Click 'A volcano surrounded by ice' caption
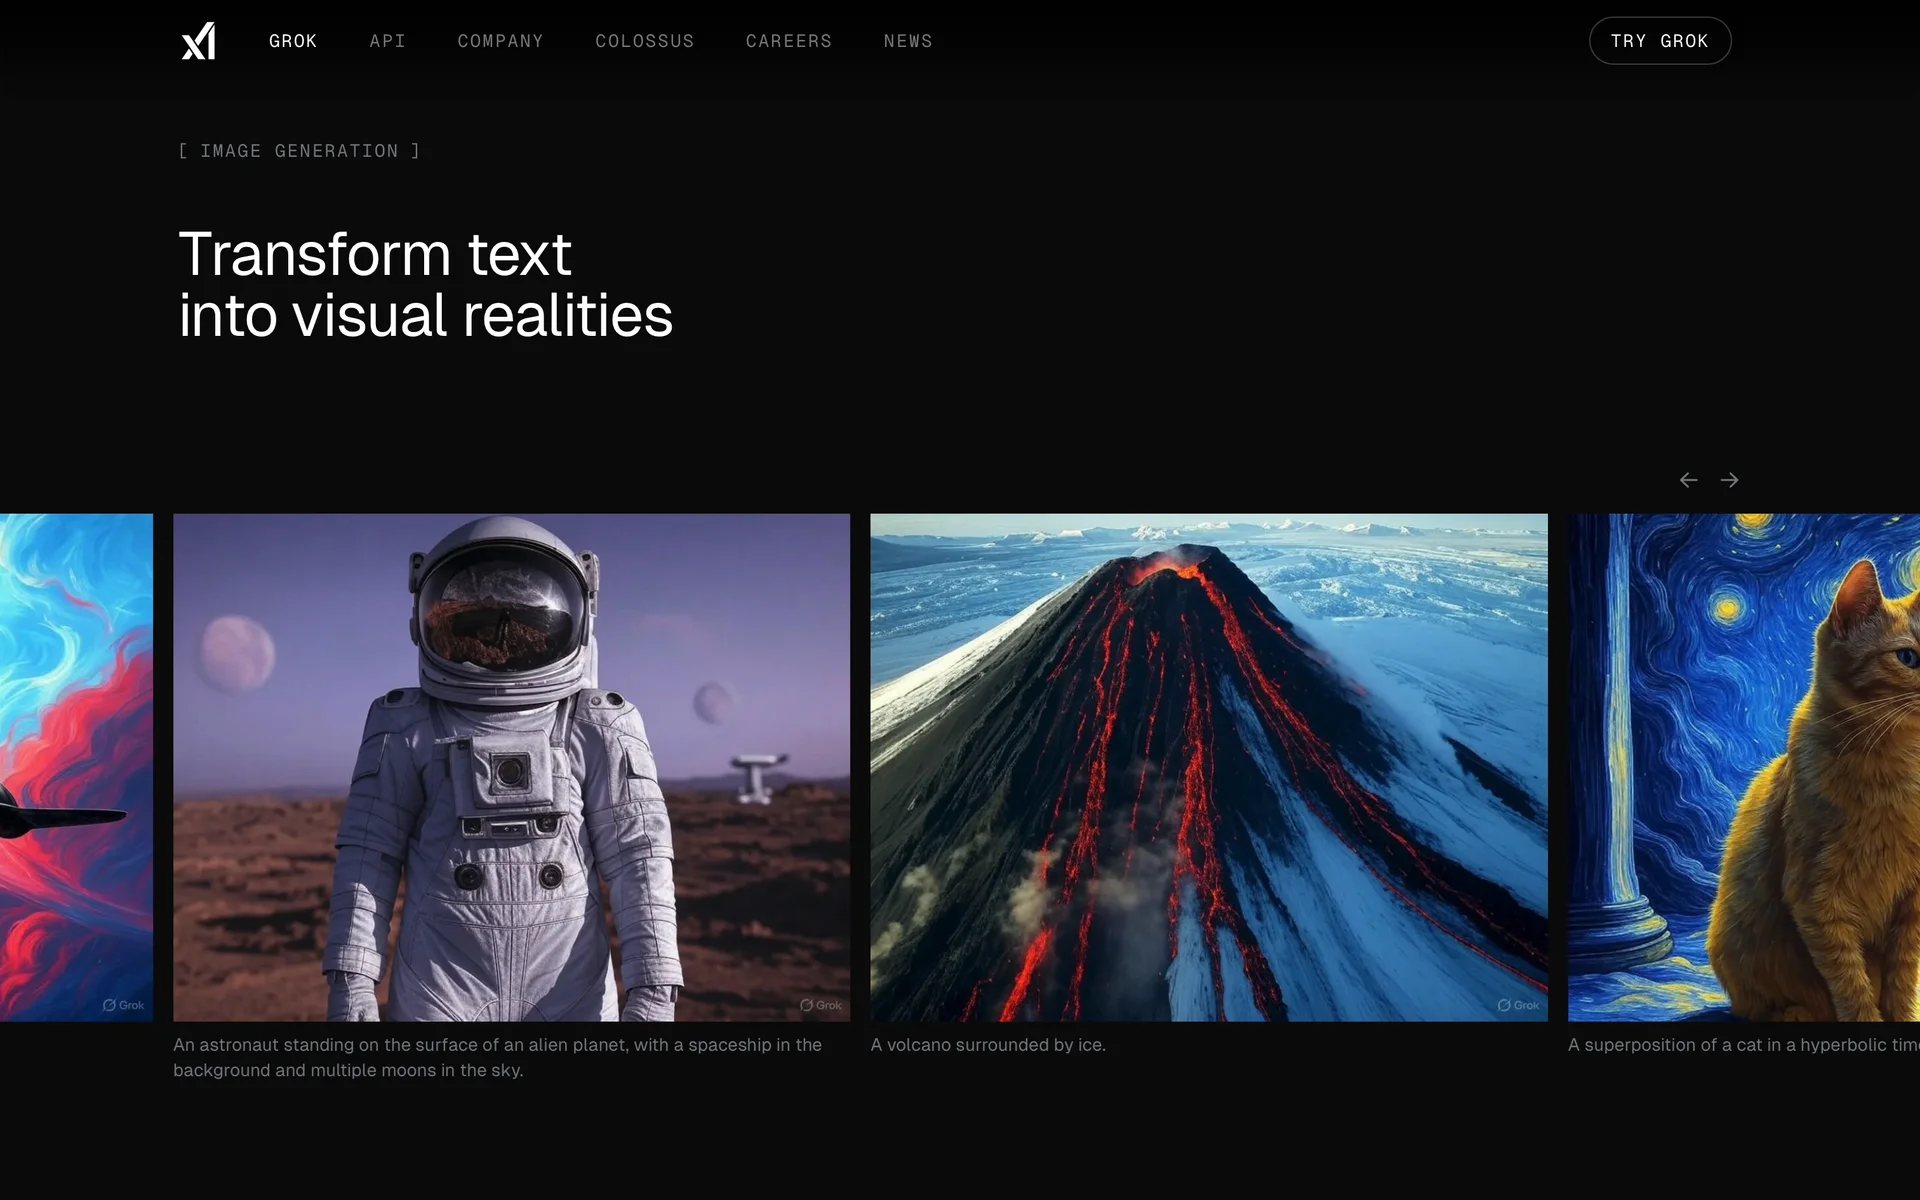The width and height of the screenshot is (1920, 1200). coord(987,1045)
